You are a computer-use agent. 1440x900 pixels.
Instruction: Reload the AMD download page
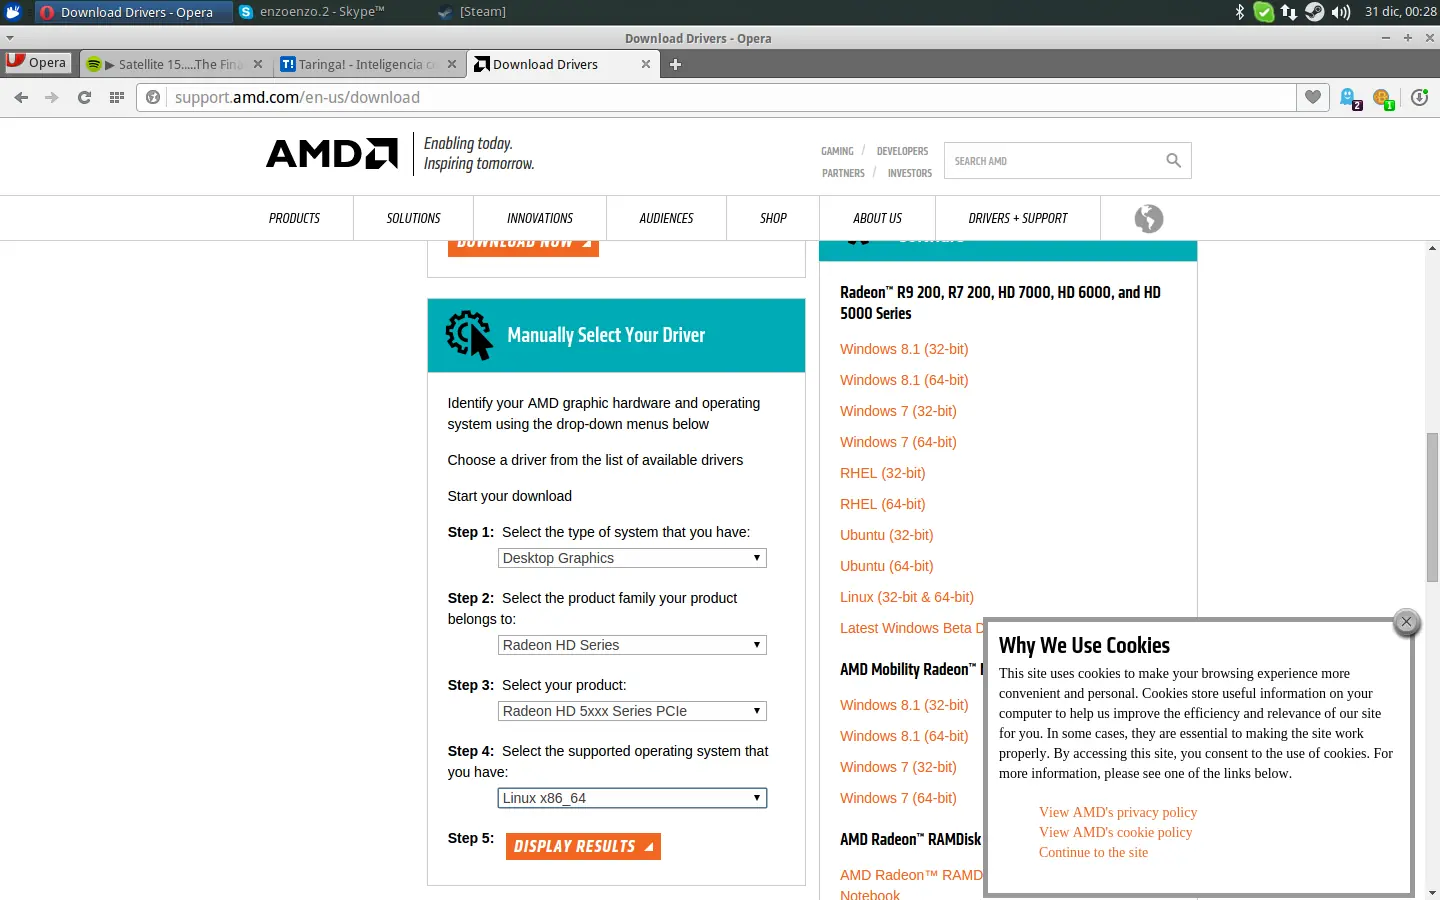coord(84,97)
